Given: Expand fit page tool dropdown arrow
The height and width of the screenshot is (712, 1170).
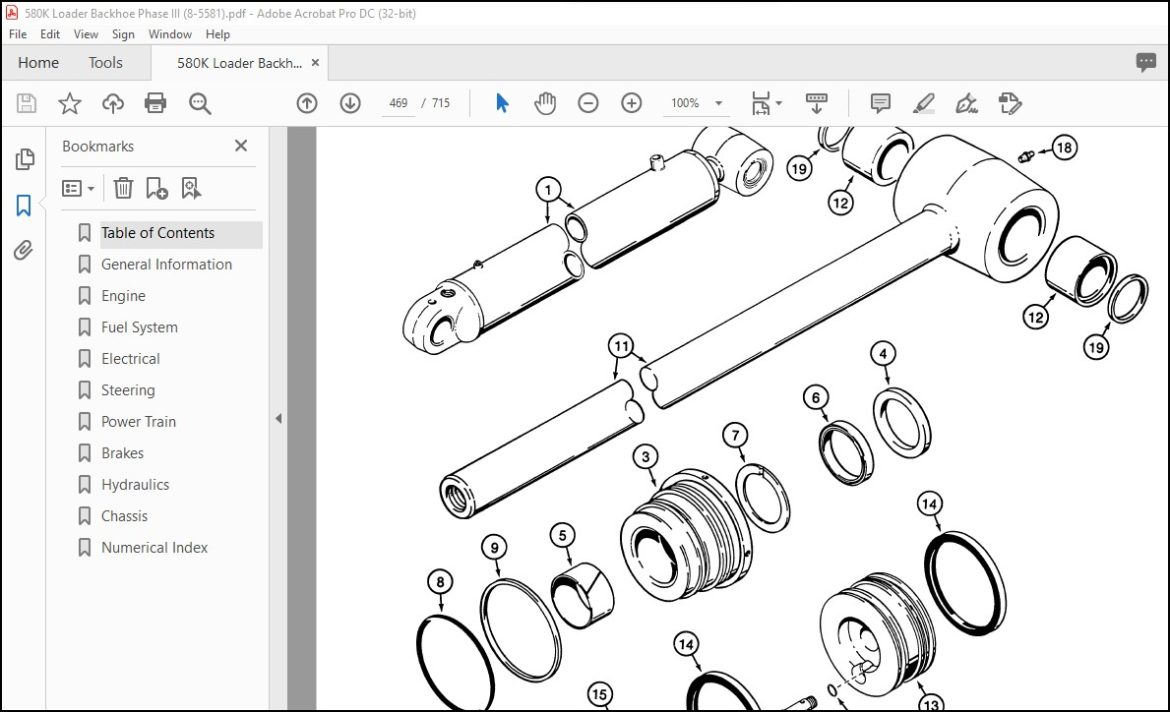Looking at the screenshot, I should (779, 103).
